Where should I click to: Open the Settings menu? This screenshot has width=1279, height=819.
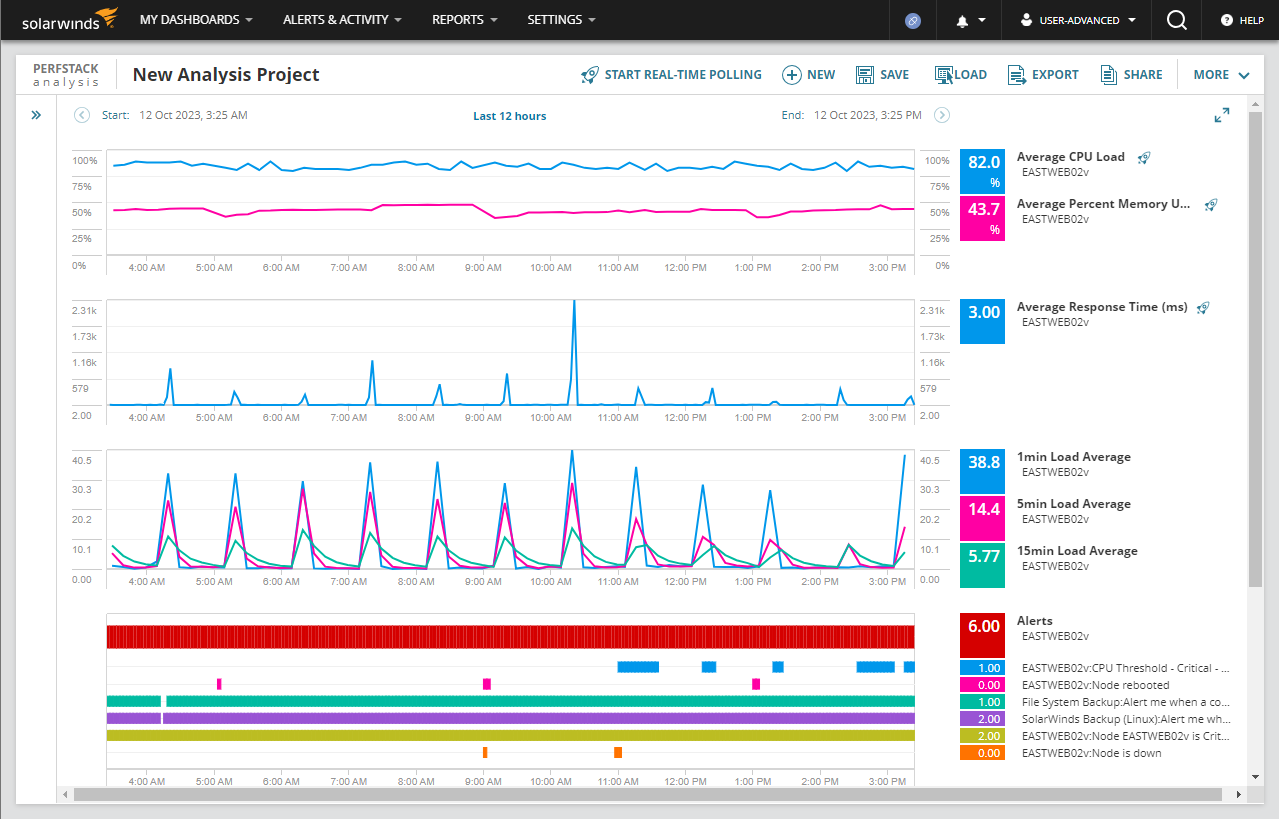[x=561, y=20]
